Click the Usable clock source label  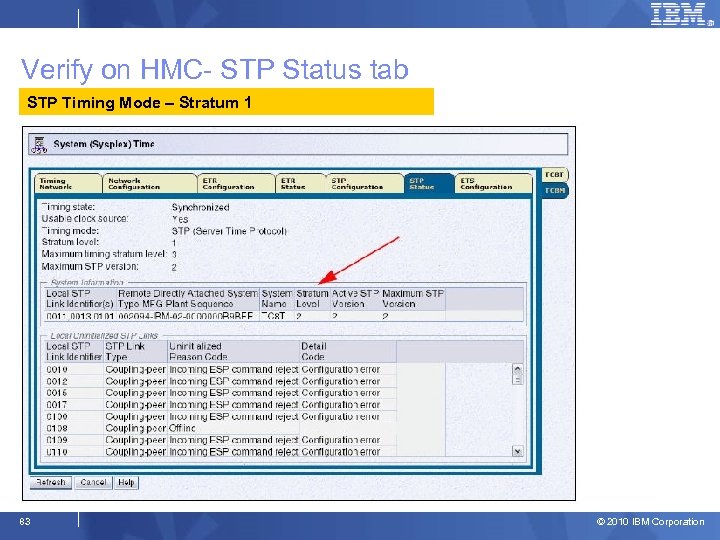[85, 219]
